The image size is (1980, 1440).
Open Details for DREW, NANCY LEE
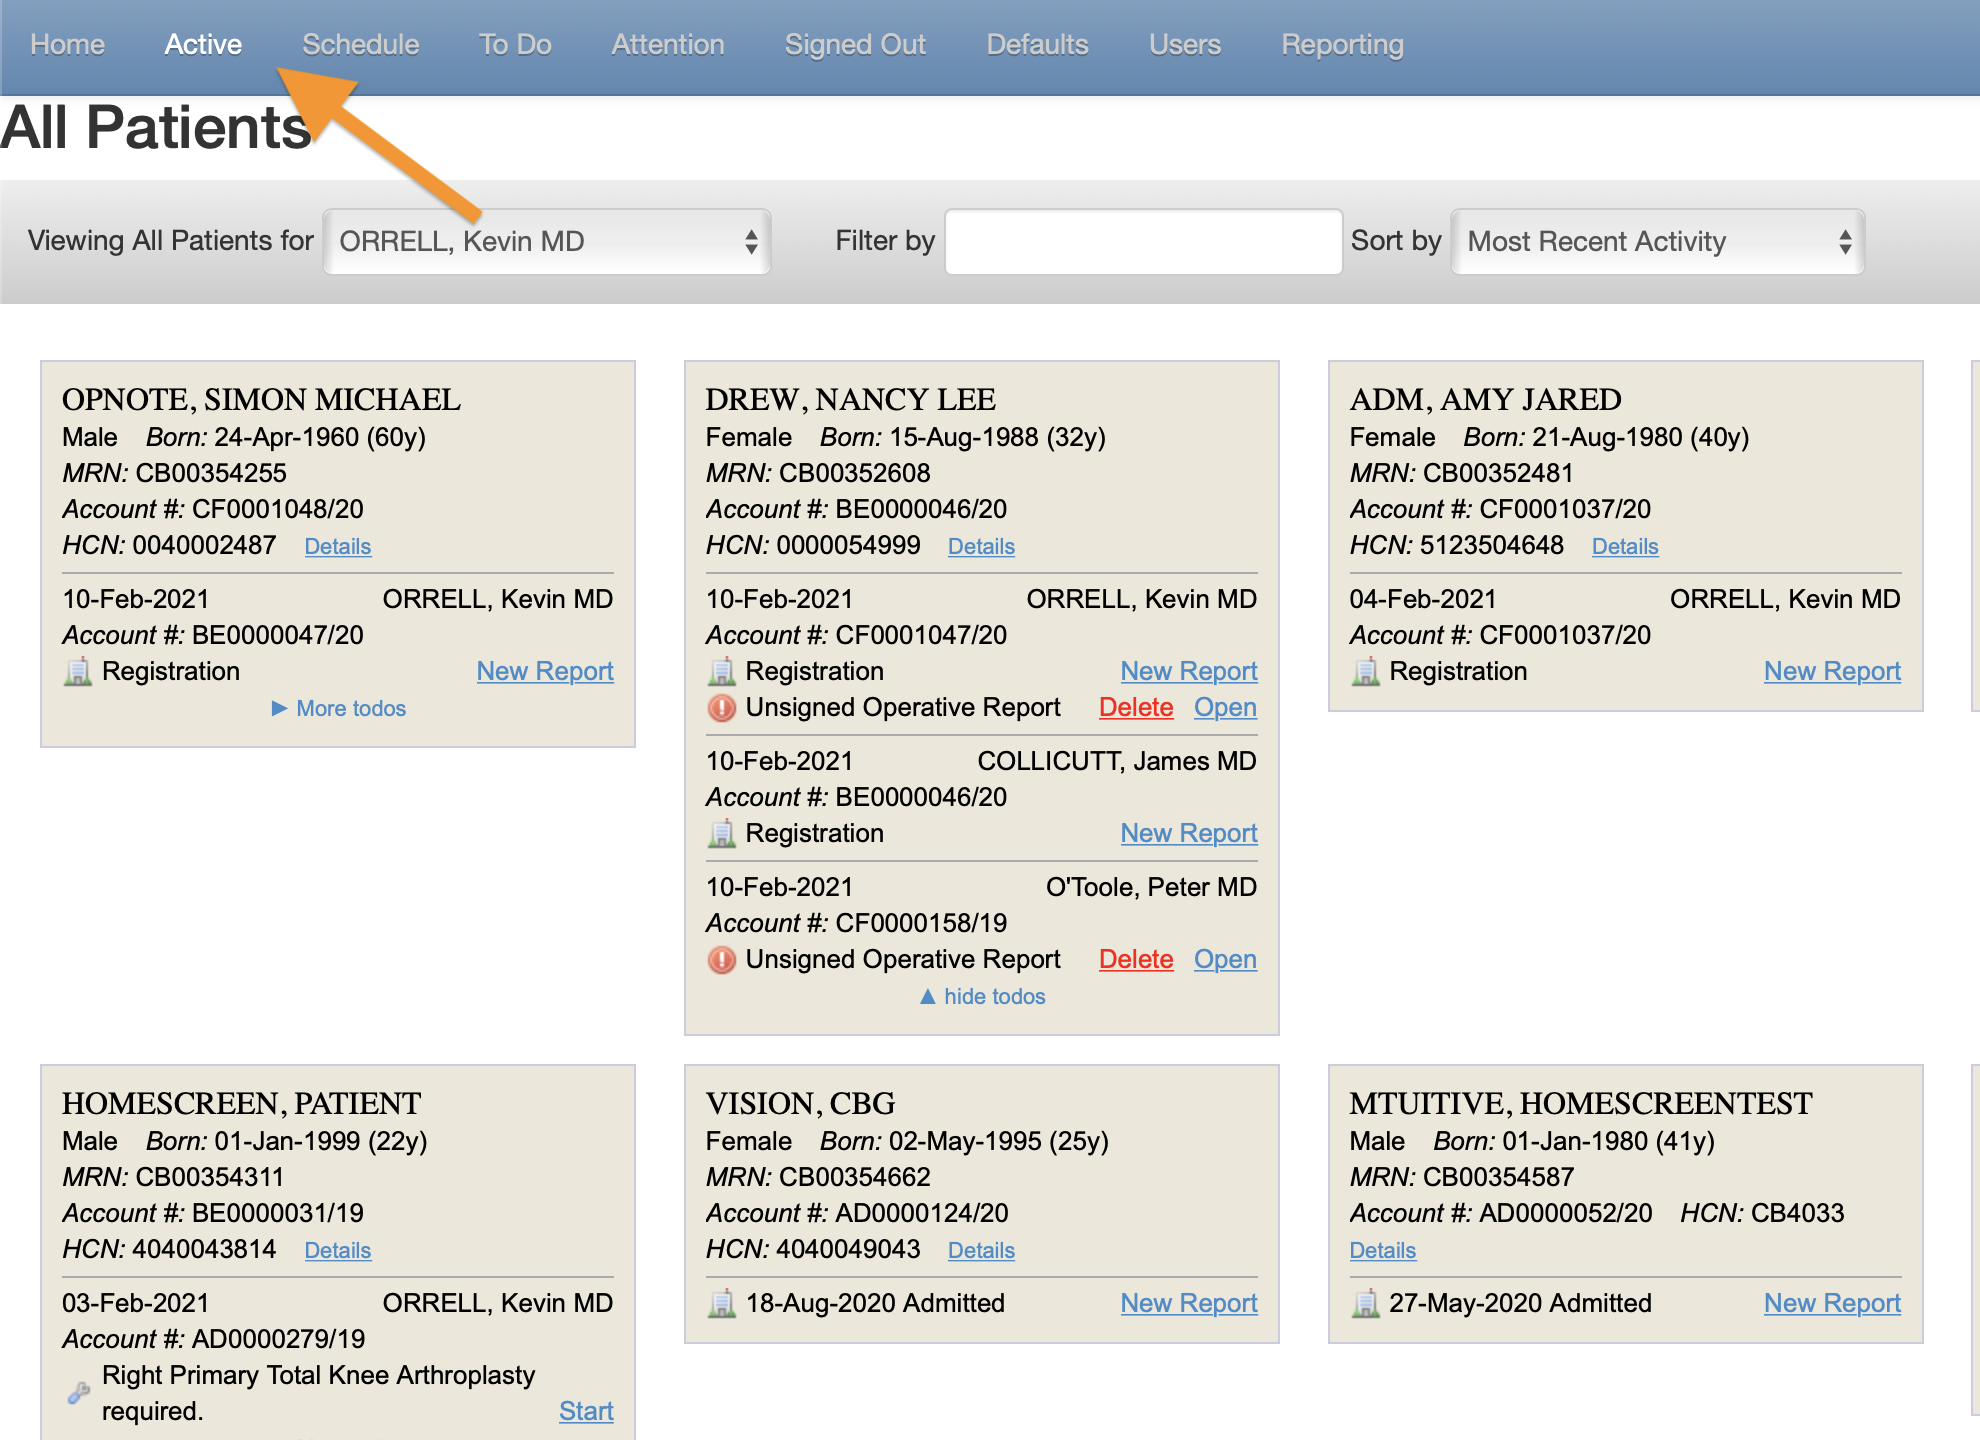click(x=981, y=546)
